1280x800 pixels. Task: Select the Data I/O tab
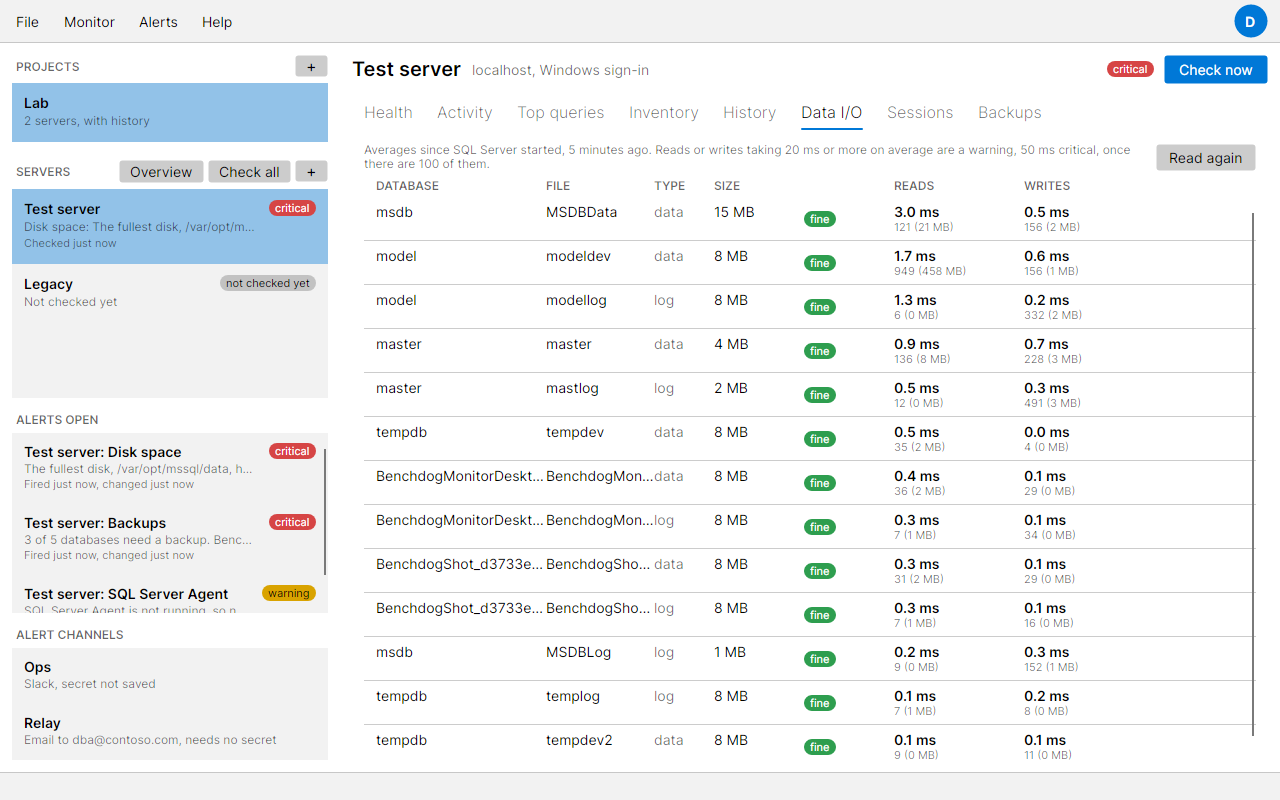tap(832, 112)
